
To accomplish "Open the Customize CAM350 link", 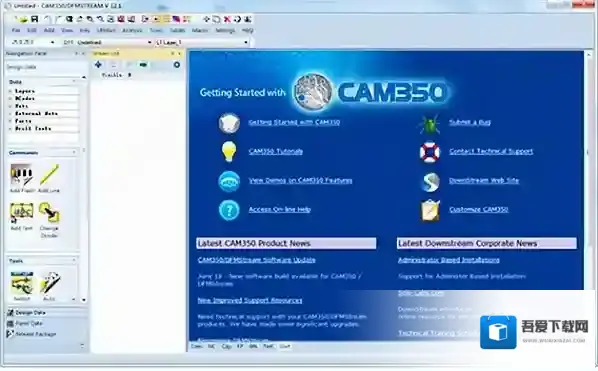I will [479, 209].
